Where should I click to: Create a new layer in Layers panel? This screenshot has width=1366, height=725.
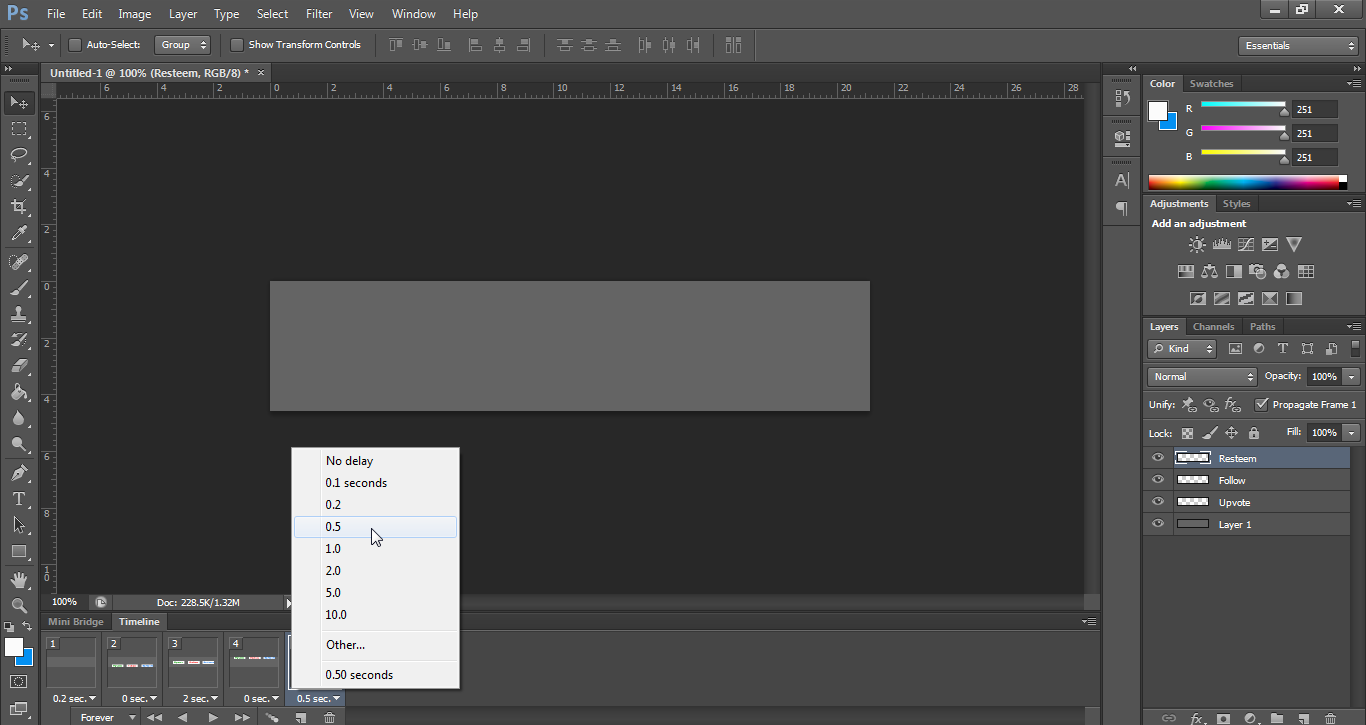click(x=1303, y=718)
